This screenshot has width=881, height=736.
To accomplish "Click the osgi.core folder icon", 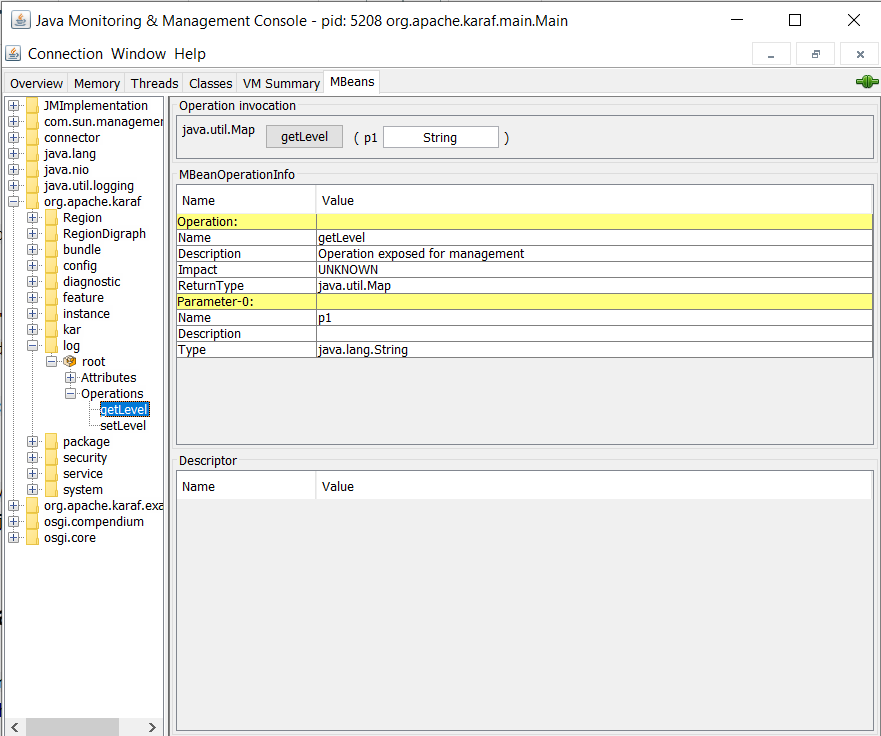I will 33,538.
